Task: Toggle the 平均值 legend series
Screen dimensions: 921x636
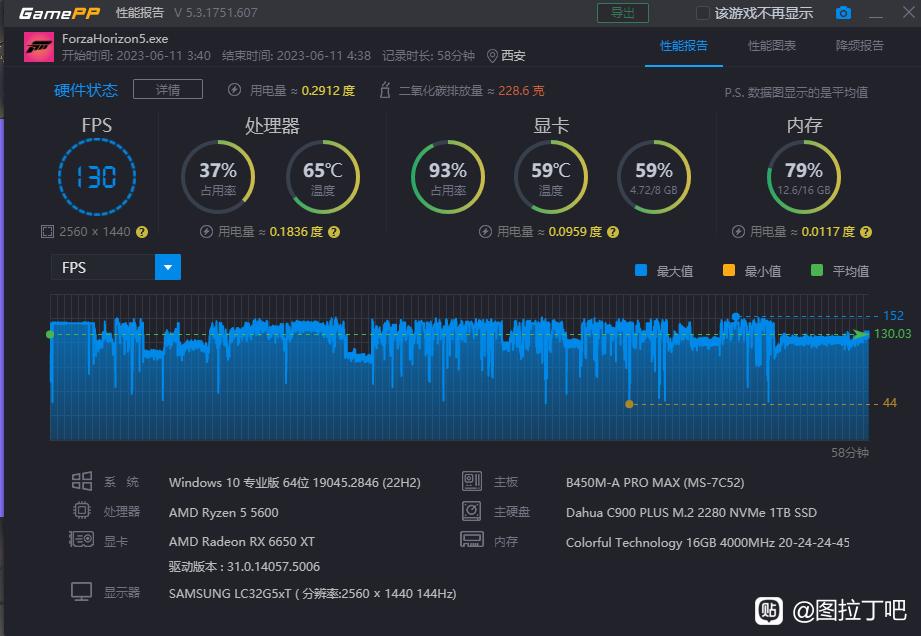Action: point(816,271)
